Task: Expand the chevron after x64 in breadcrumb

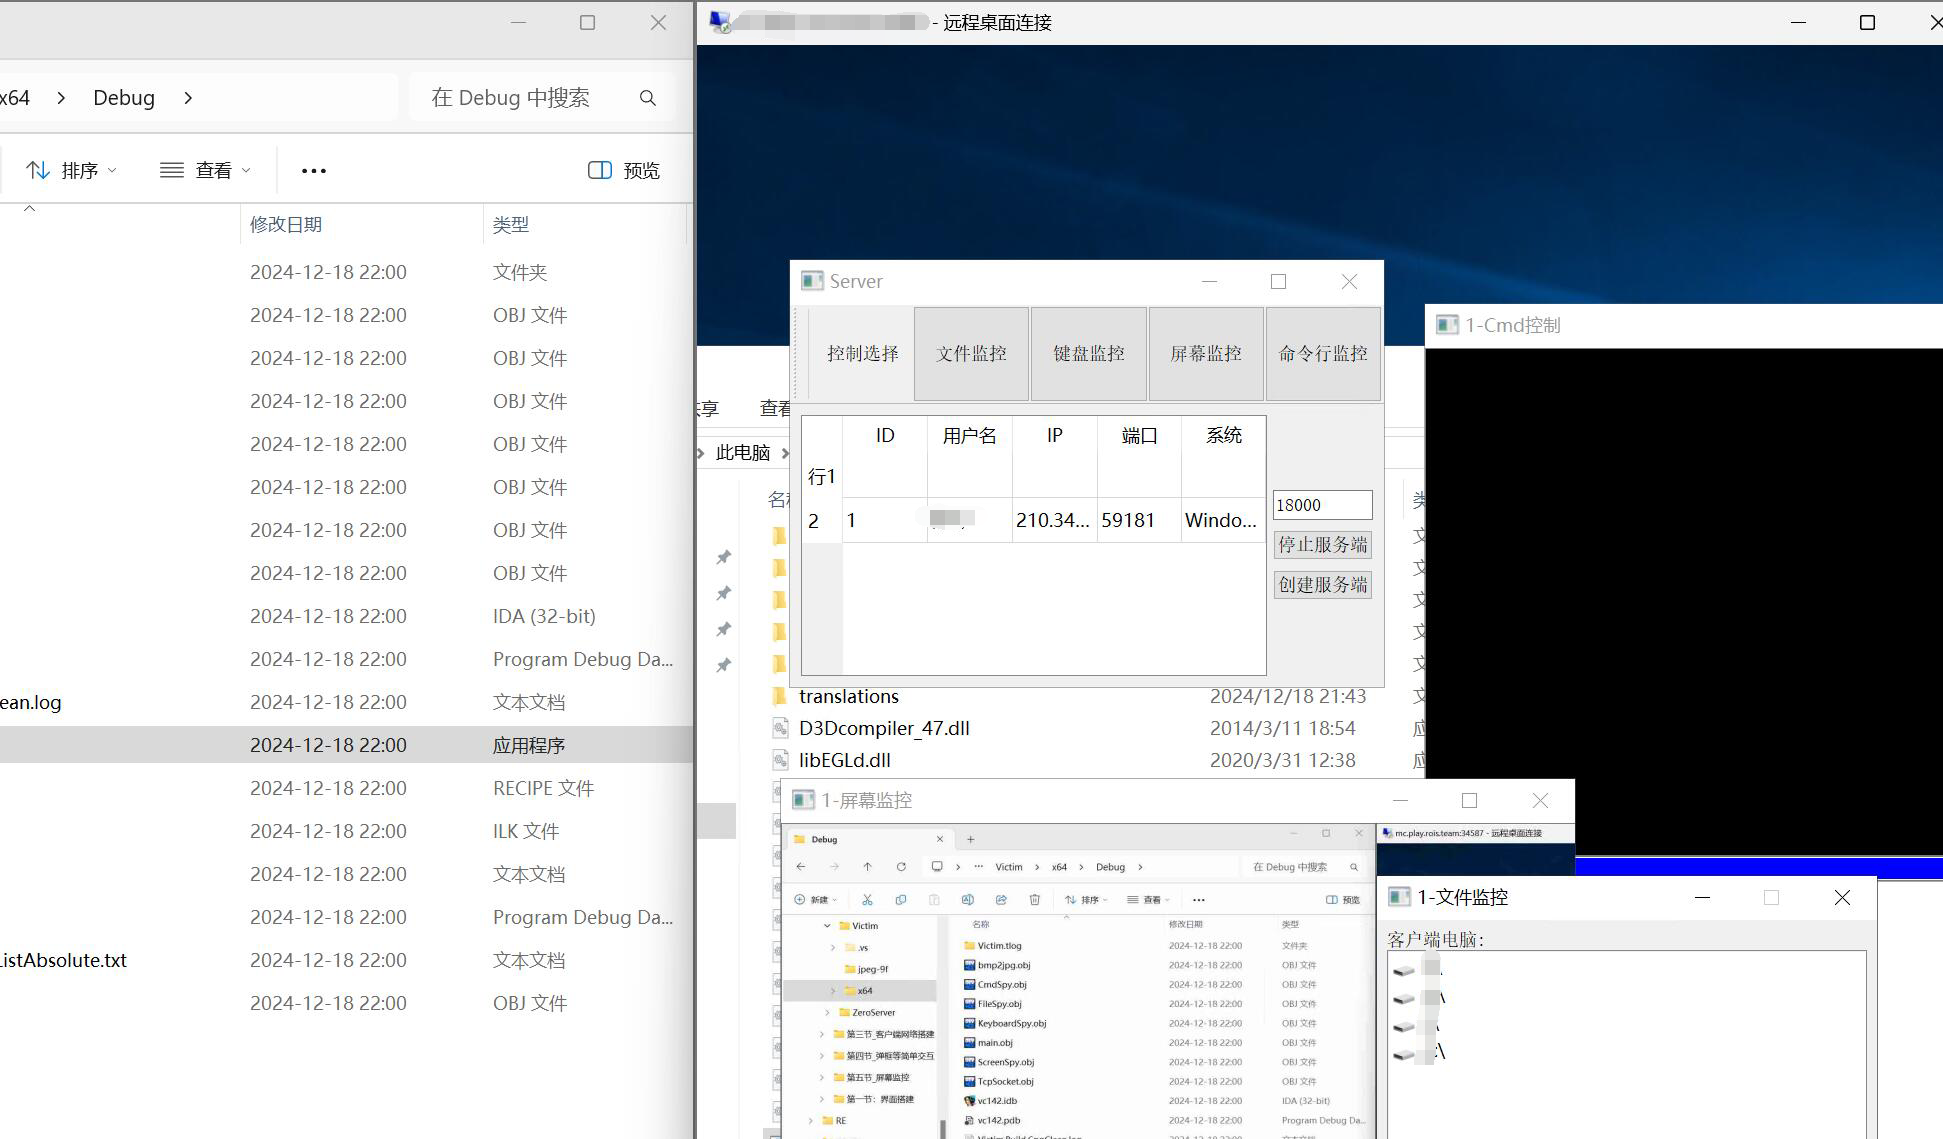Action: [62, 98]
